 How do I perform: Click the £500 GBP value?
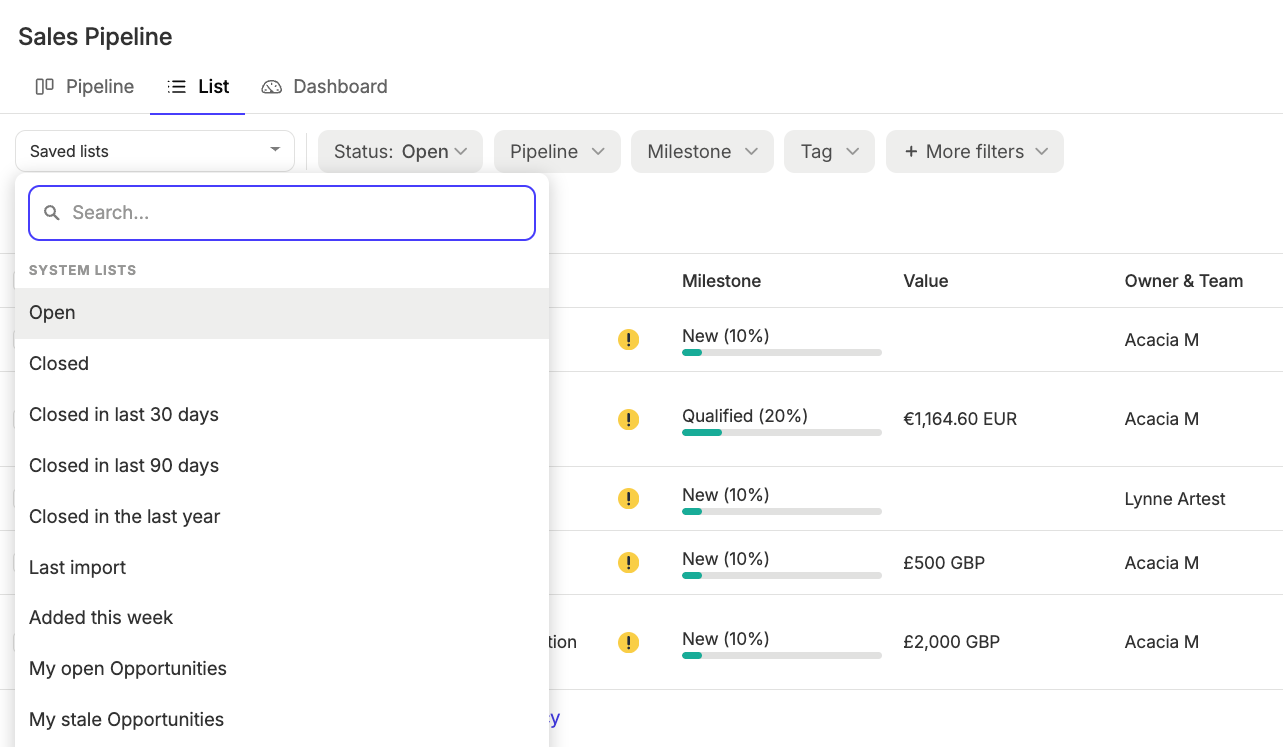coord(944,563)
